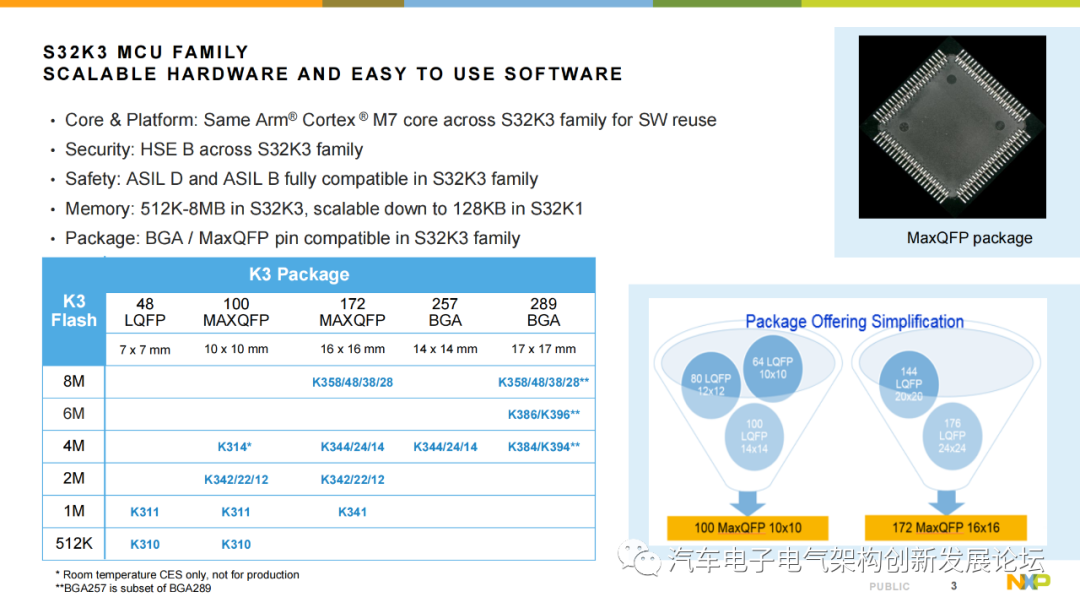This screenshot has width=1080, height=608.
Task: Click the 7 x 7 mm size cell
Action: point(145,350)
